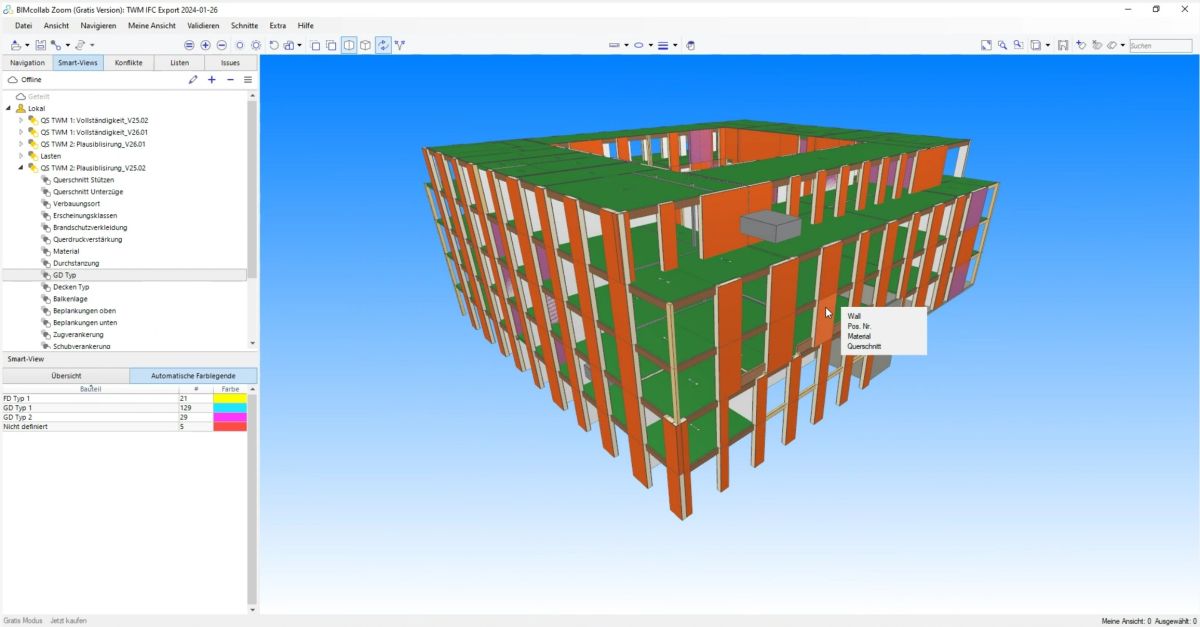Image resolution: width=1200 pixels, height=627 pixels.
Task: Click the Übersicht button
Action: [66, 376]
